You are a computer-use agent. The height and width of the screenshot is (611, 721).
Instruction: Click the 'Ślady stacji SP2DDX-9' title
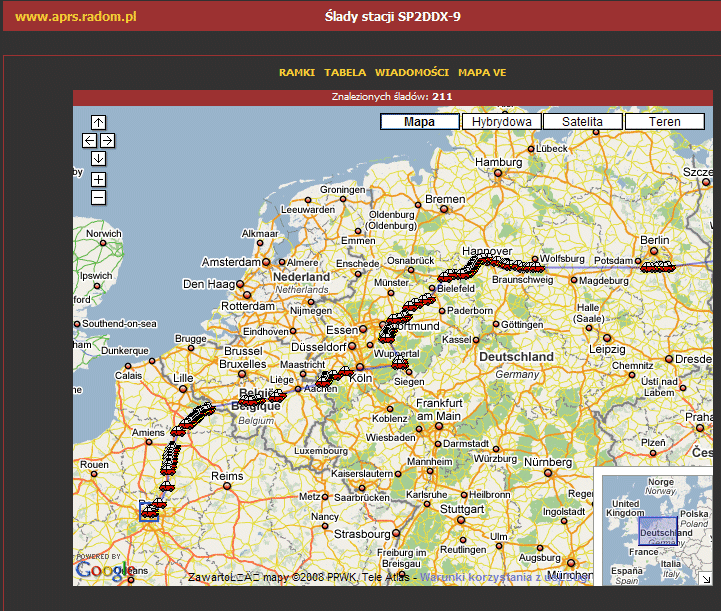393,17
